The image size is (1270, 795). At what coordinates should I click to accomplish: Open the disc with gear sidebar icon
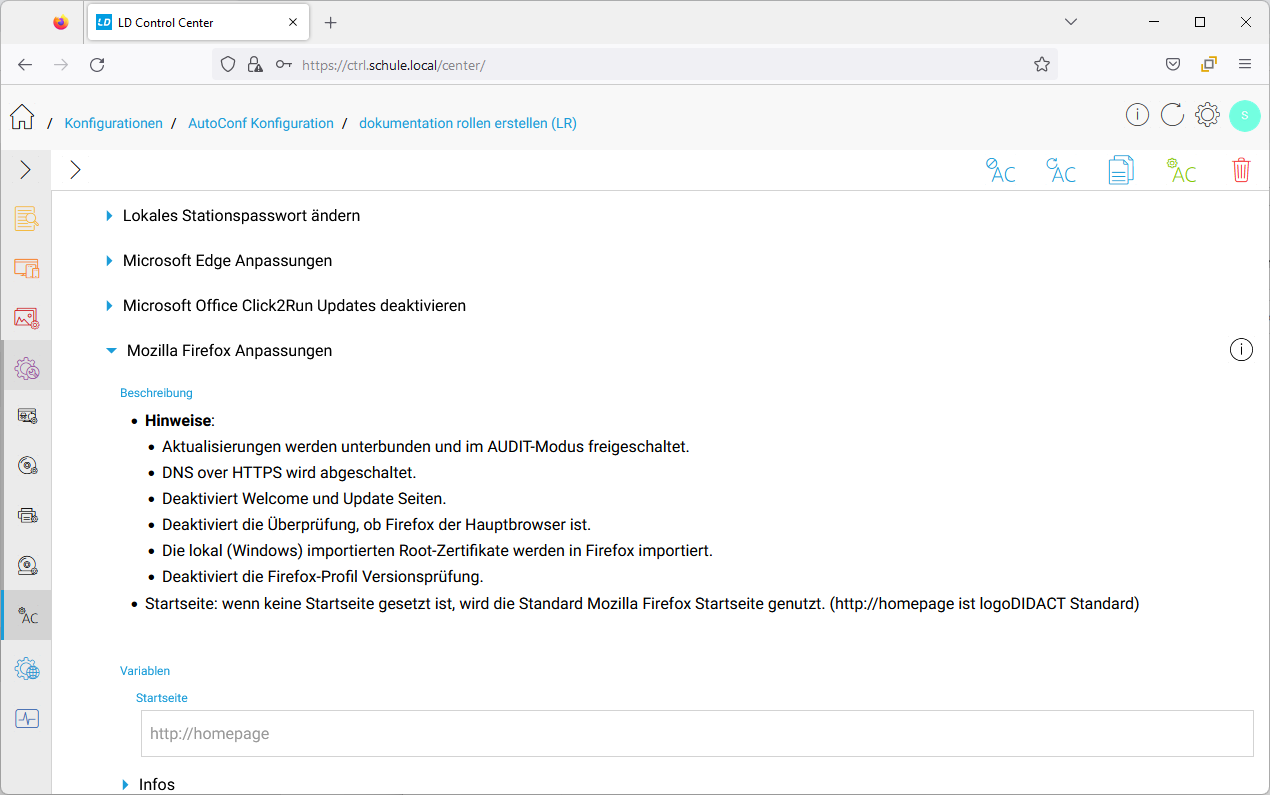(27, 466)
